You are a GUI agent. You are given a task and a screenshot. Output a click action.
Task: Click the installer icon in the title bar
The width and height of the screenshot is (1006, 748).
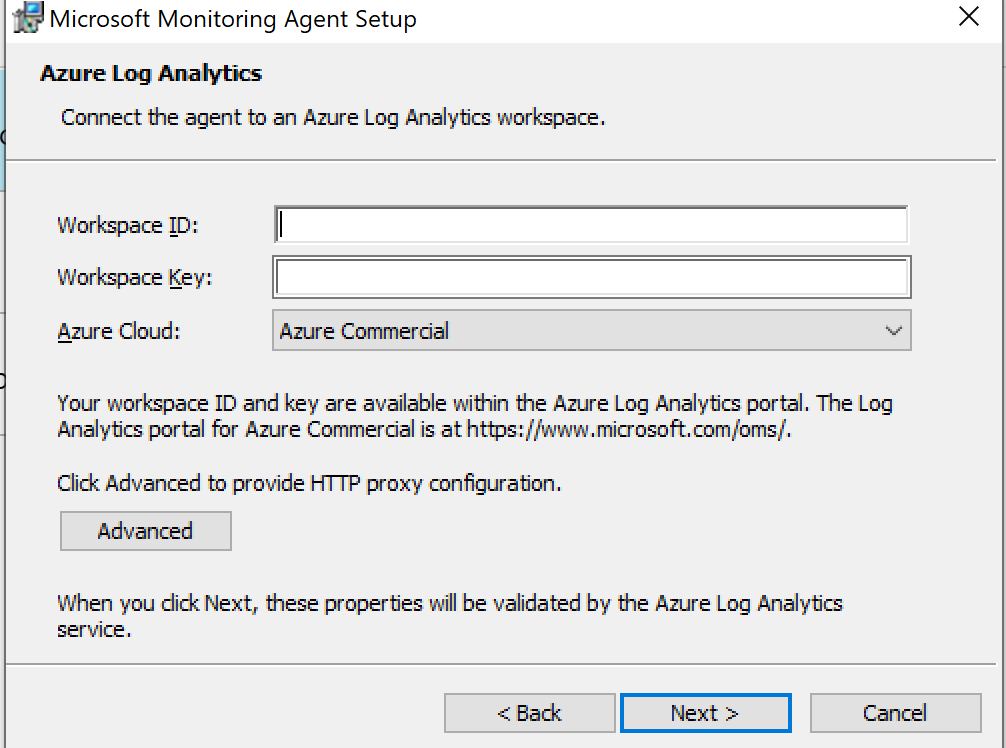[x=28, y=18]
